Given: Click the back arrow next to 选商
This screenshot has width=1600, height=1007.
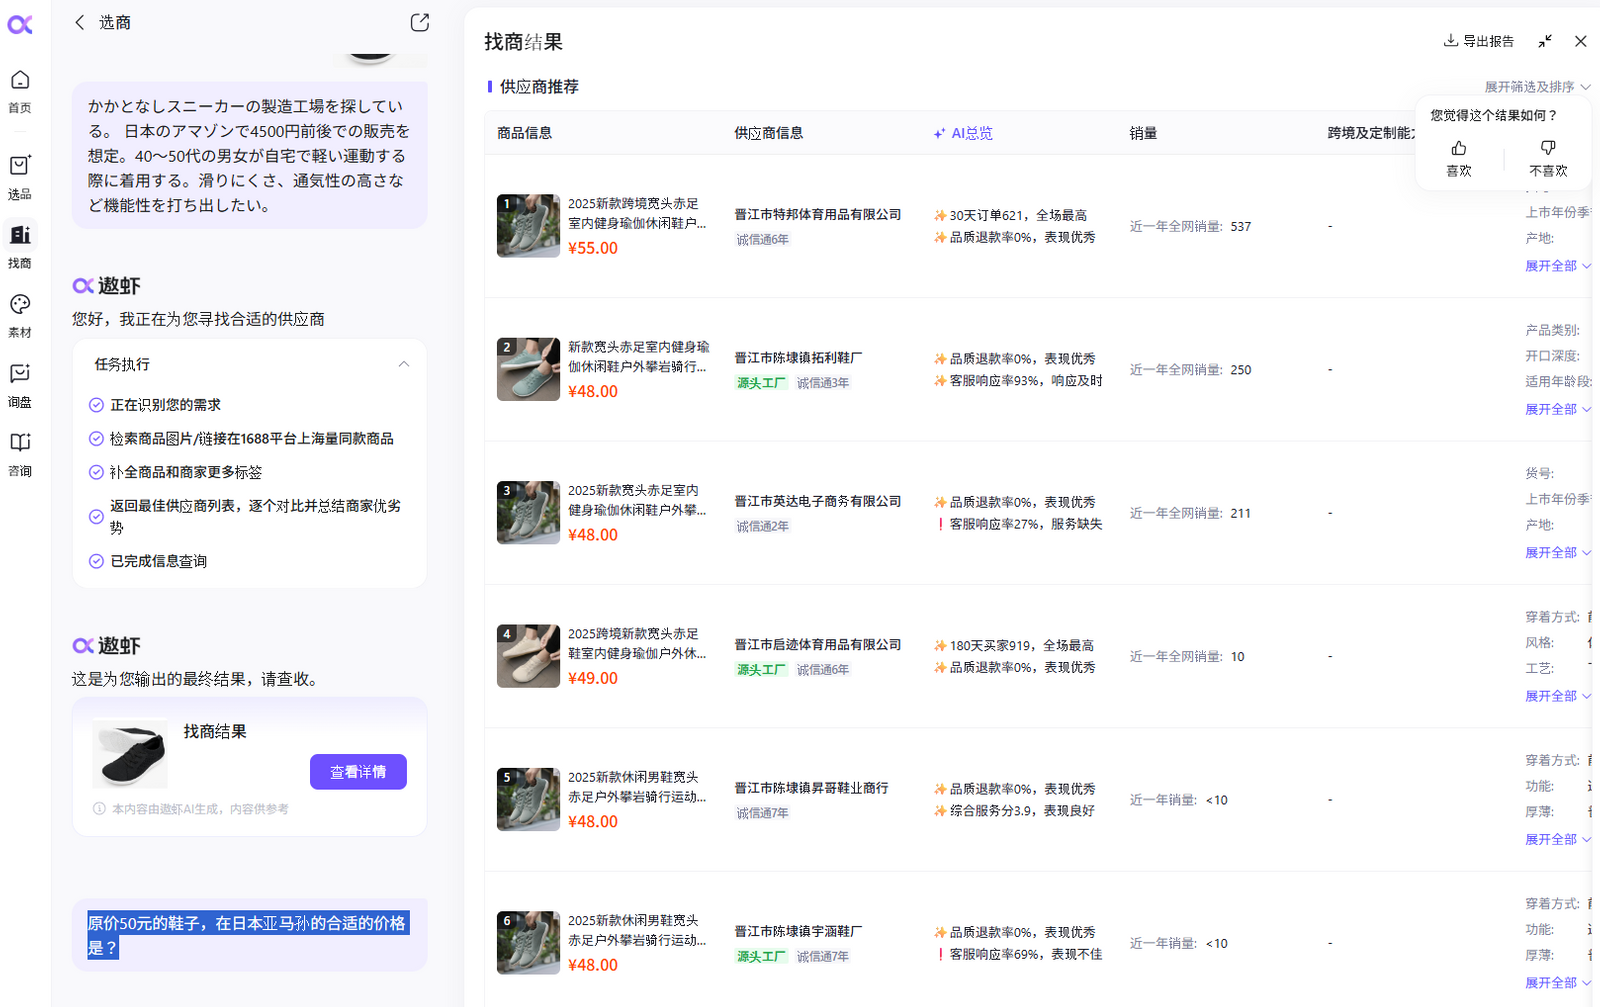Looking at the screenshot, I should coord(80,23).
